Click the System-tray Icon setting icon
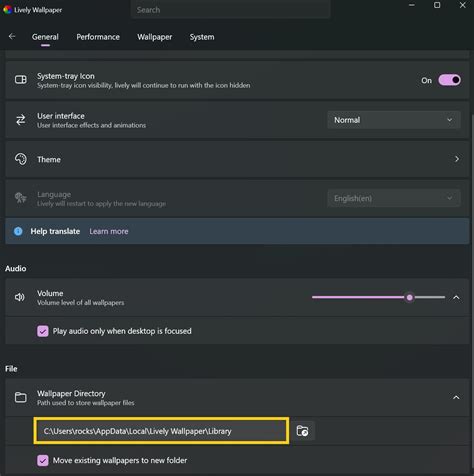 click(x=21, y=80)
